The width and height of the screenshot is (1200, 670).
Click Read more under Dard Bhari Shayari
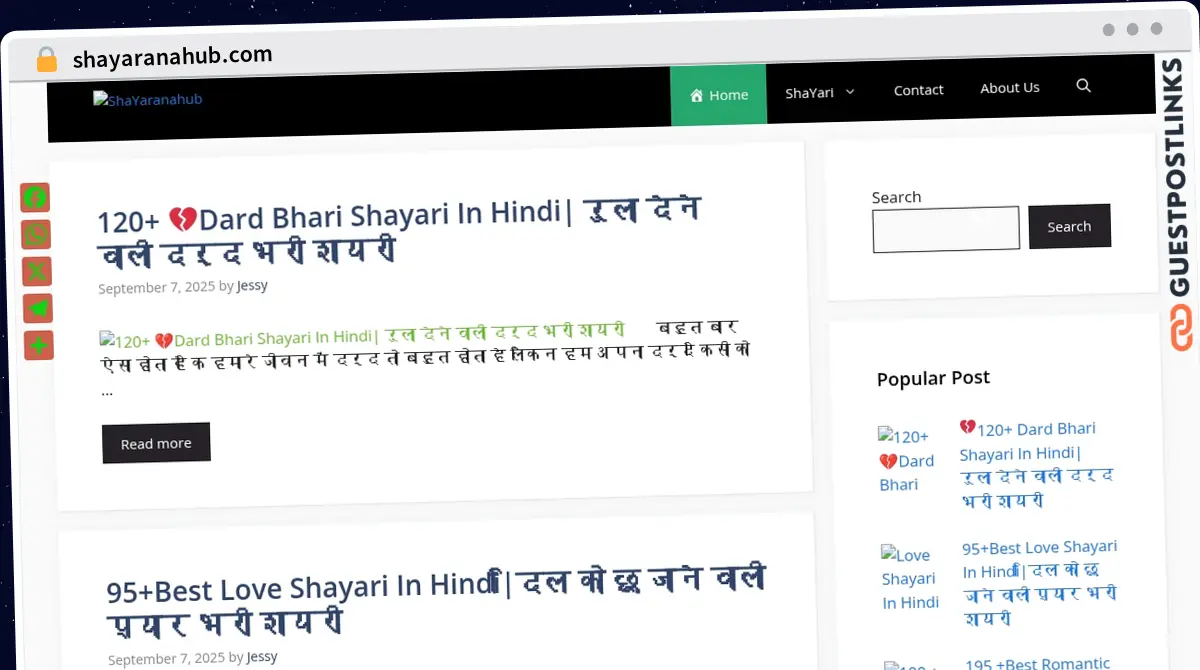pyautogui.click(x=156, y=442)
